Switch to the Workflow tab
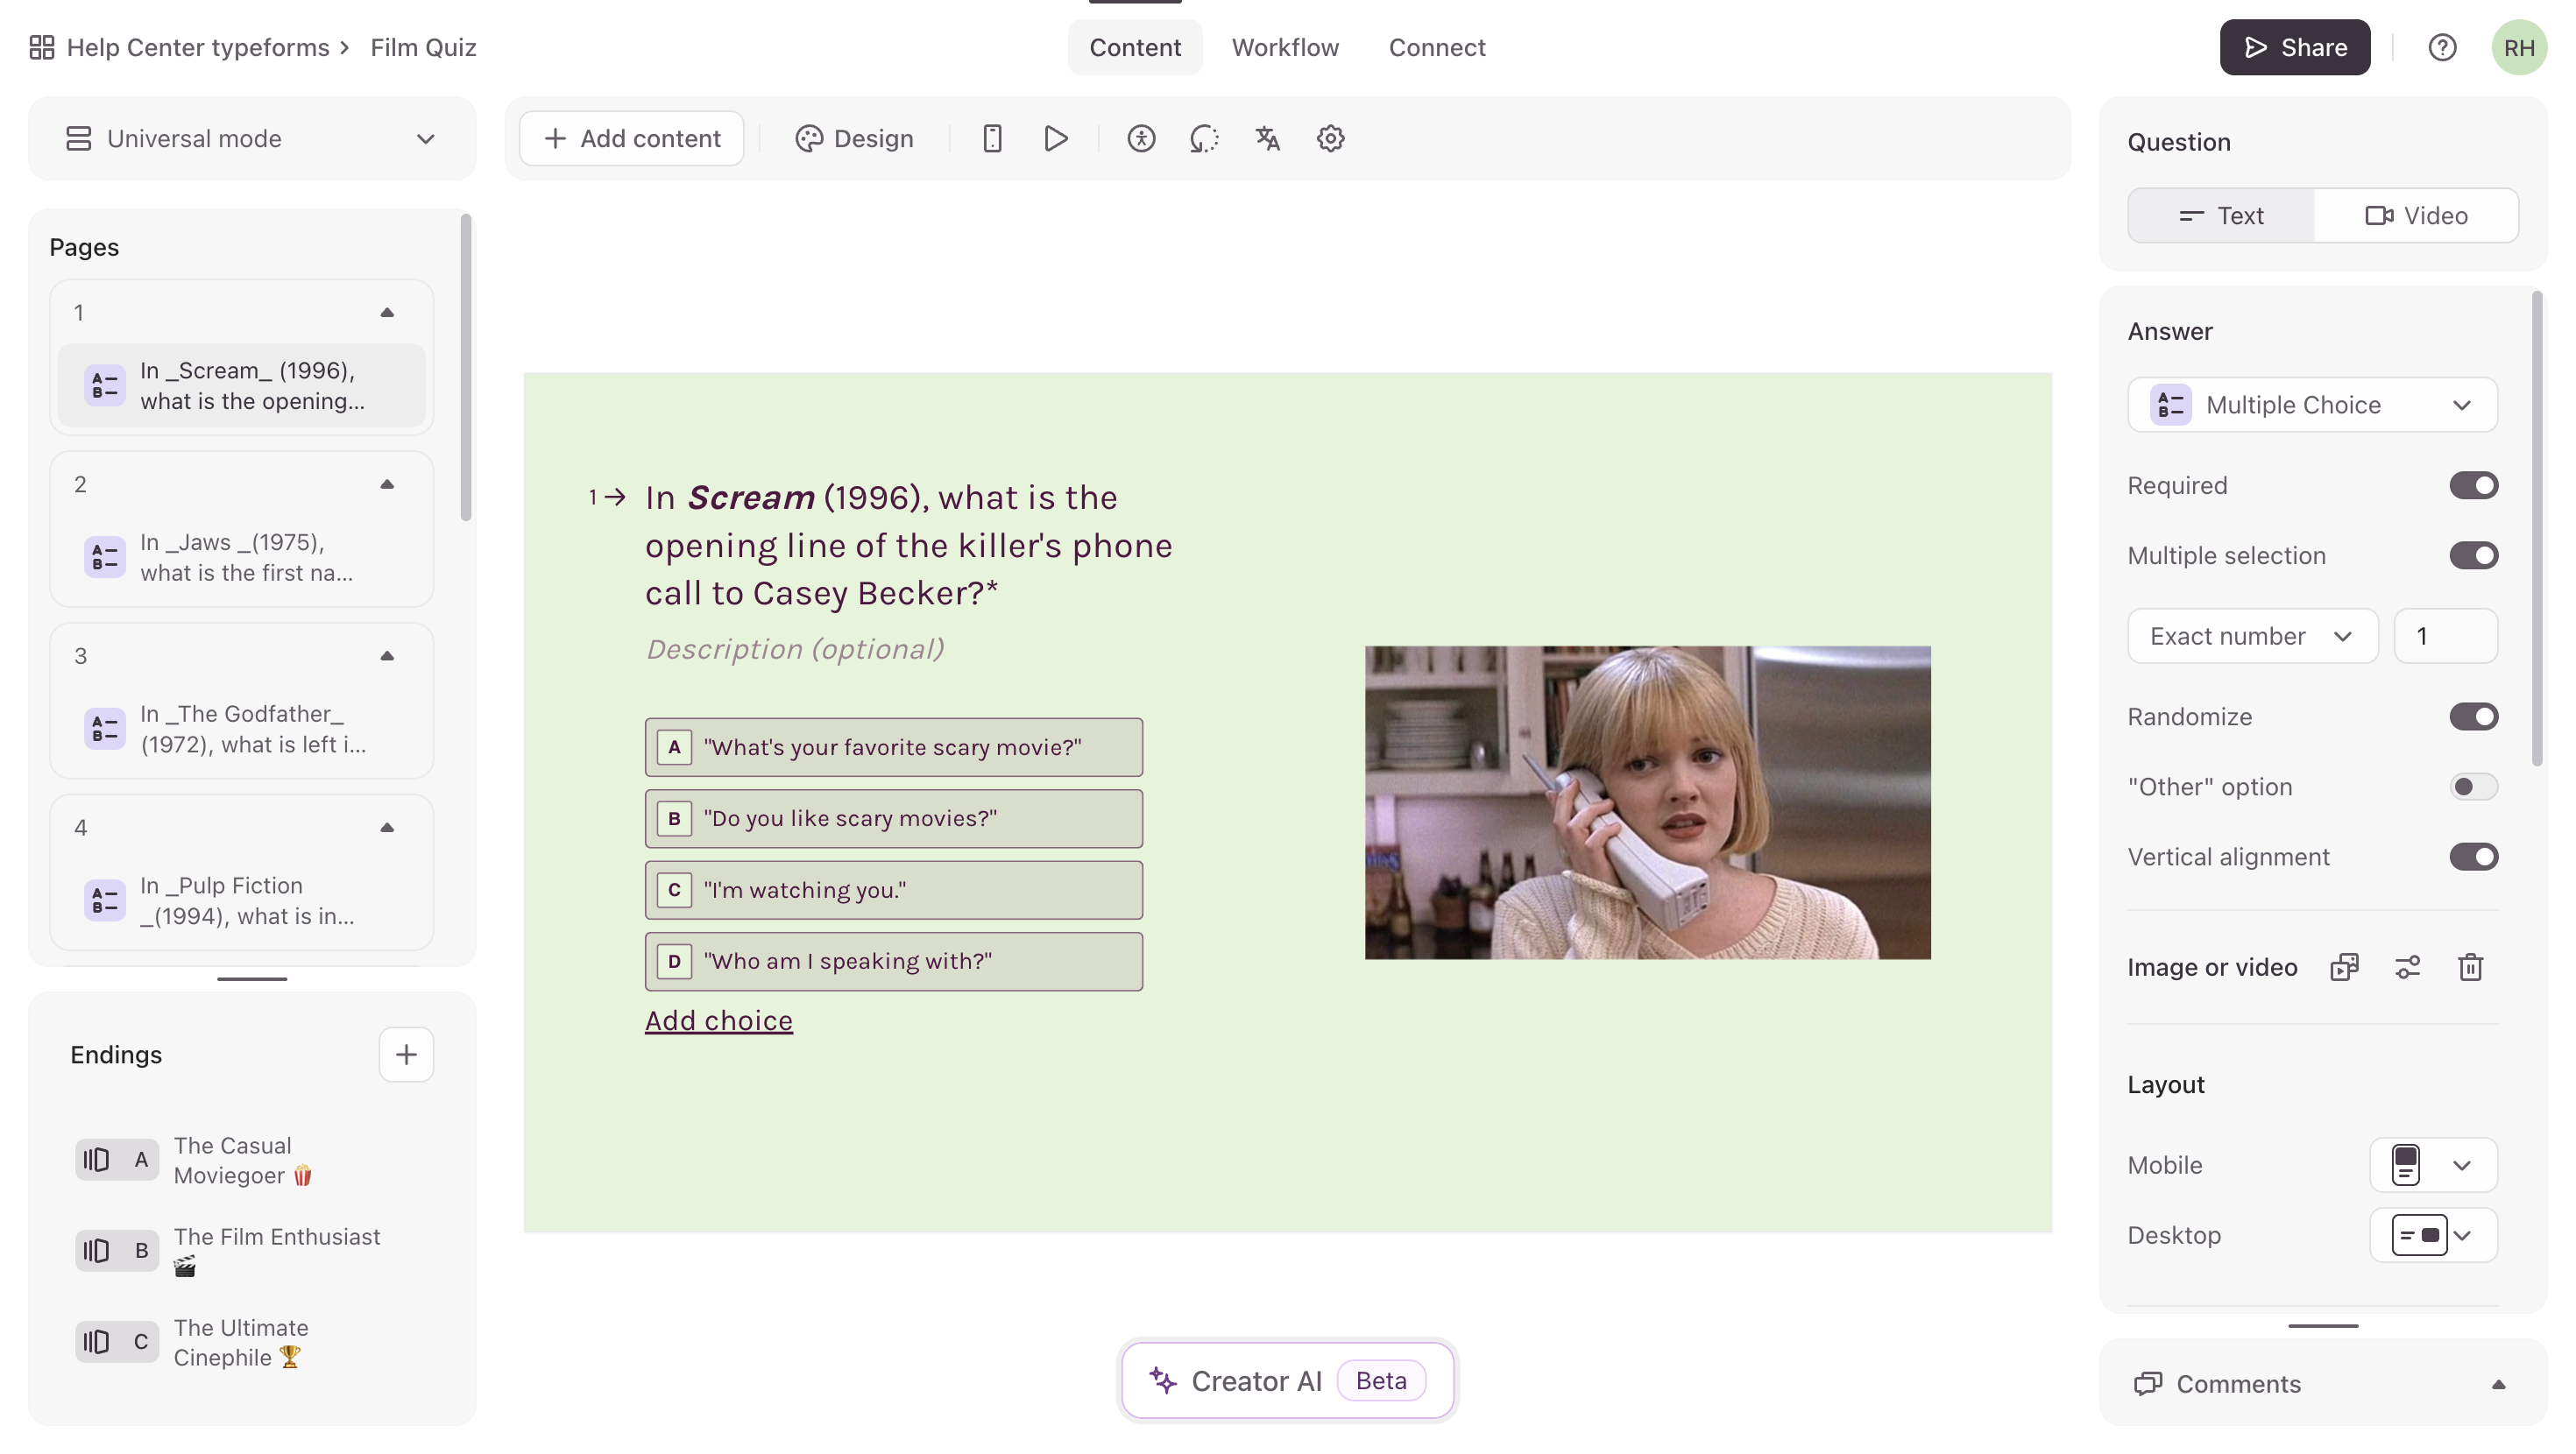The image size is (2576, 1454). 1285,47
